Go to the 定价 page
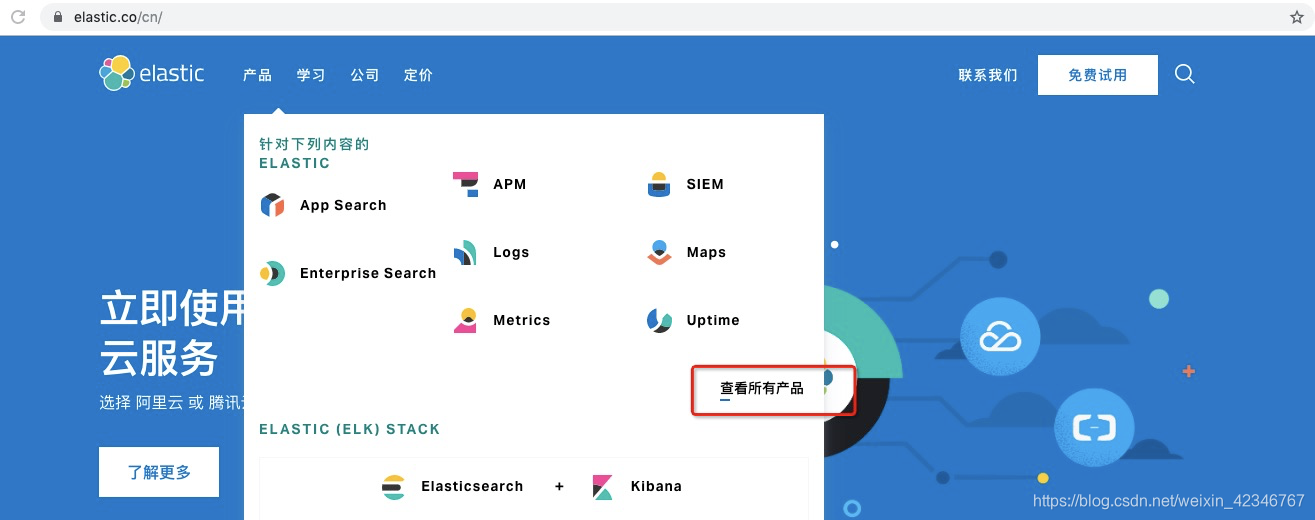The image size is (1315, 520). pos(418,75)
